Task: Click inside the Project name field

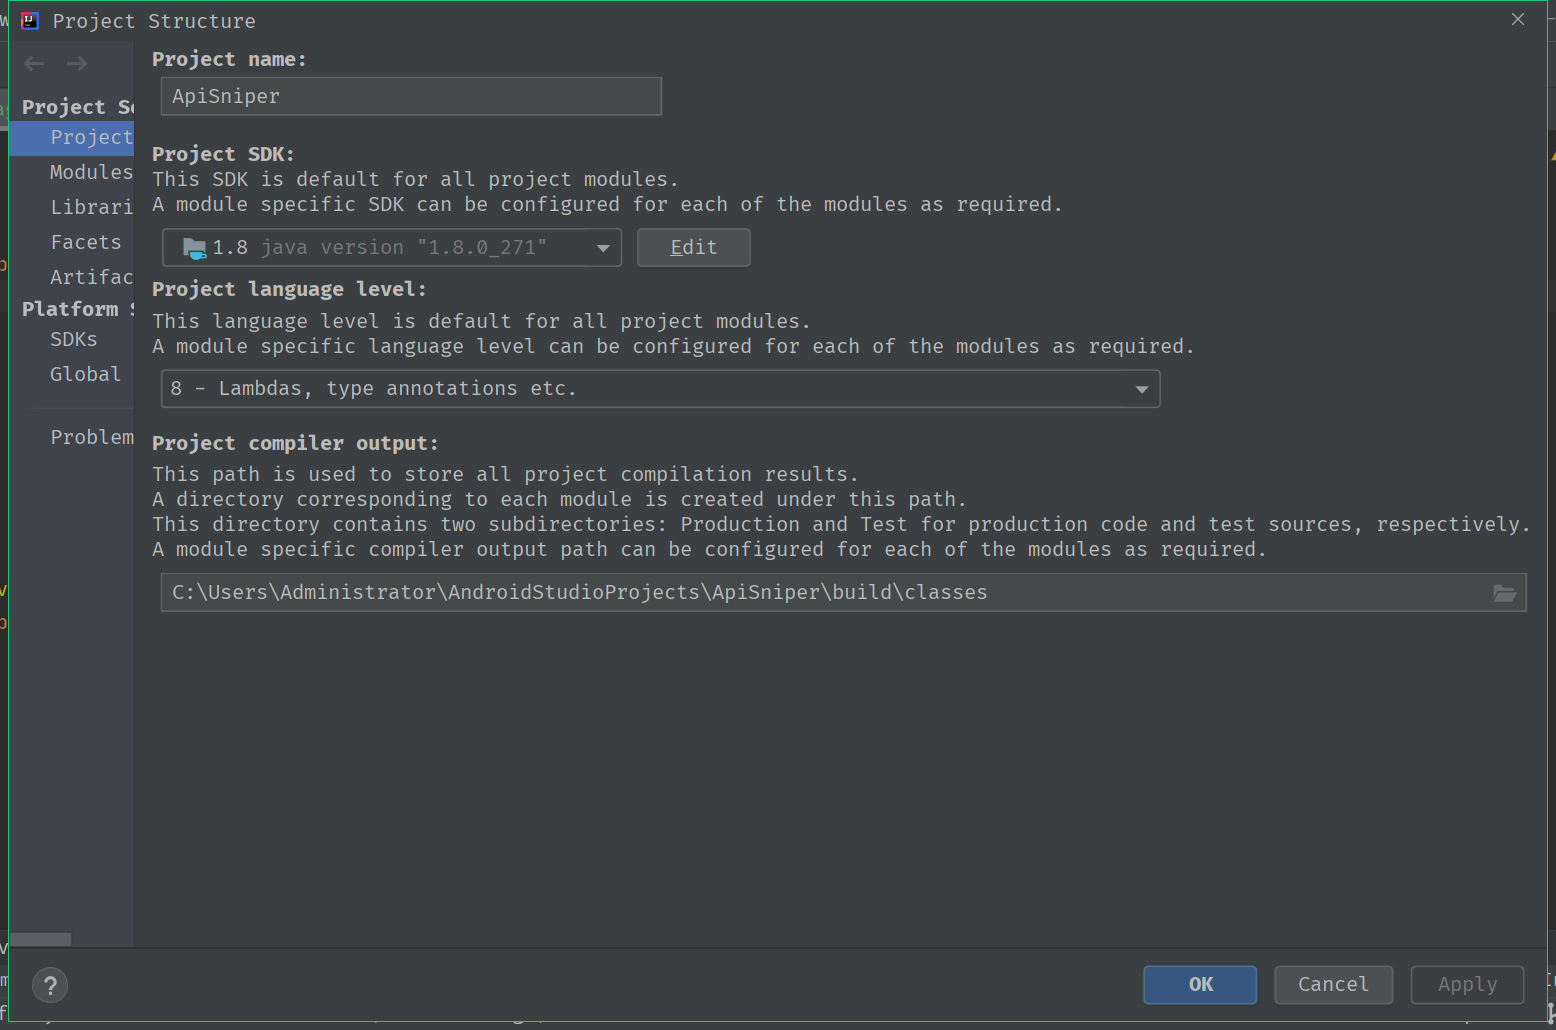Action: click(410, 96)
